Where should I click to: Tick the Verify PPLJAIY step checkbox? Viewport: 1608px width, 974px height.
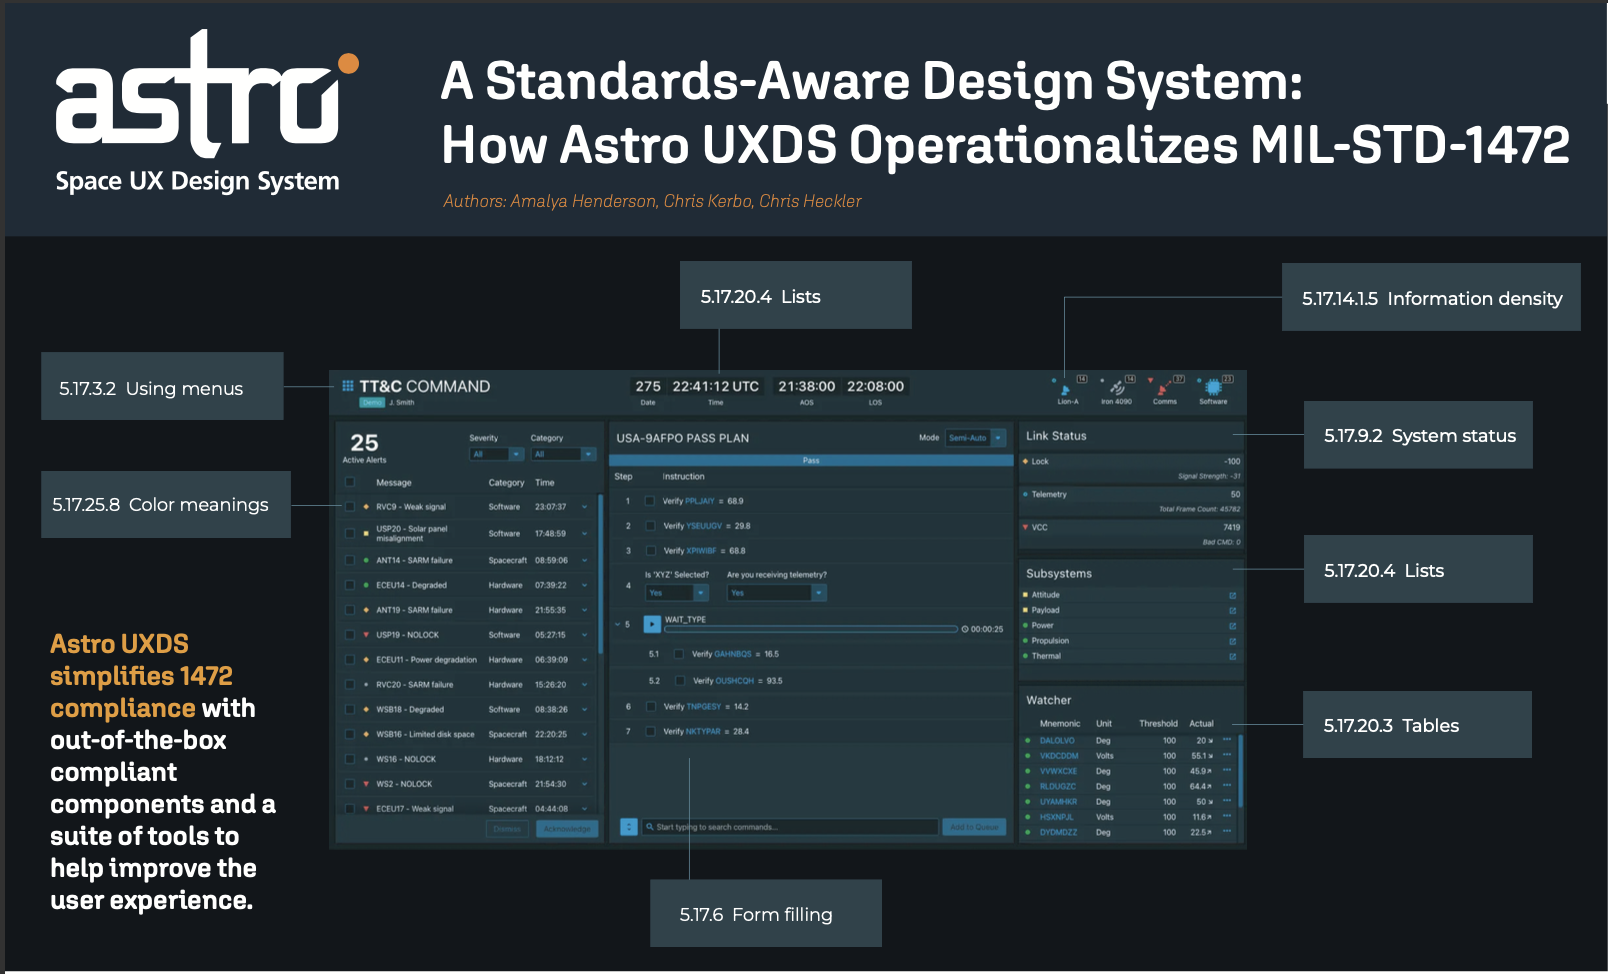[x=650, y=501]
